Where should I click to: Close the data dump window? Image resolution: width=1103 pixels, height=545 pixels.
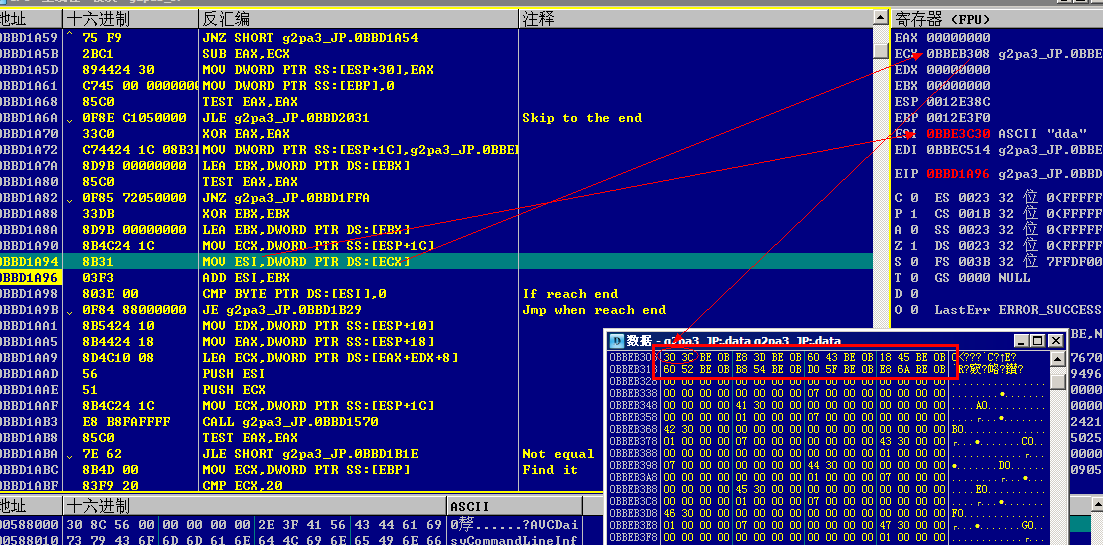point(1055,341)
